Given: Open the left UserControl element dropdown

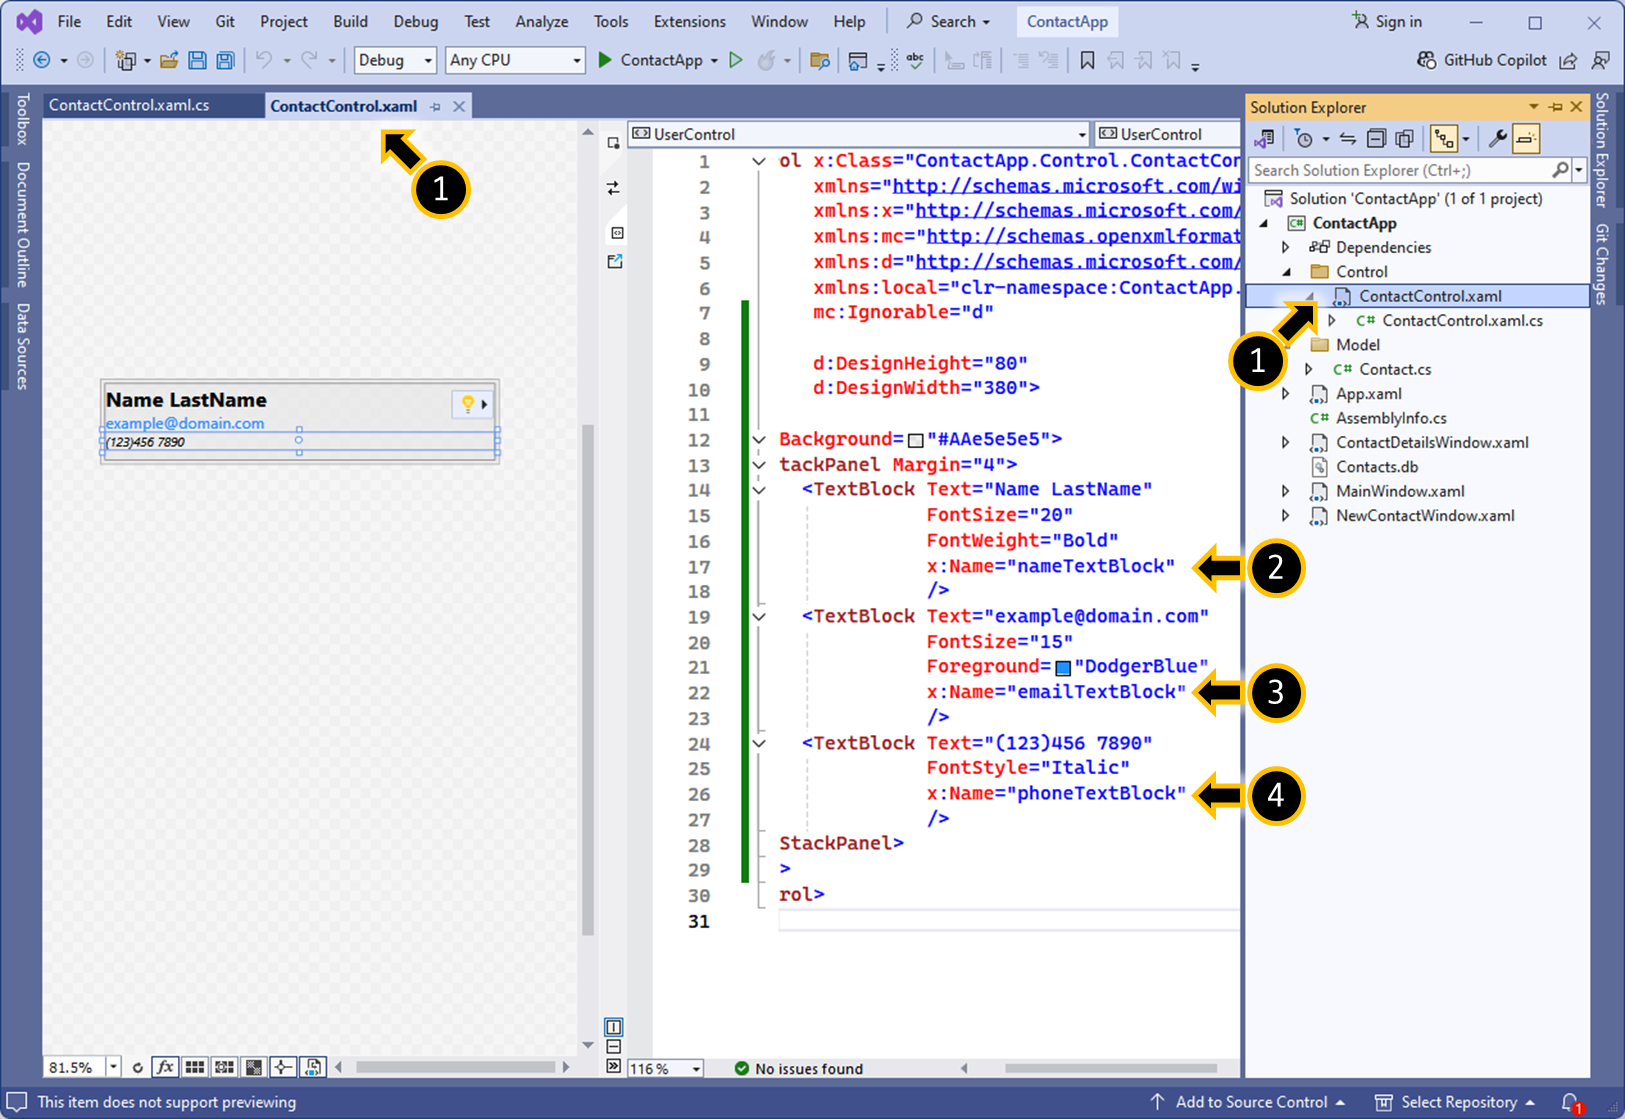Looking at the screenshot, I should tap(858, 134).
